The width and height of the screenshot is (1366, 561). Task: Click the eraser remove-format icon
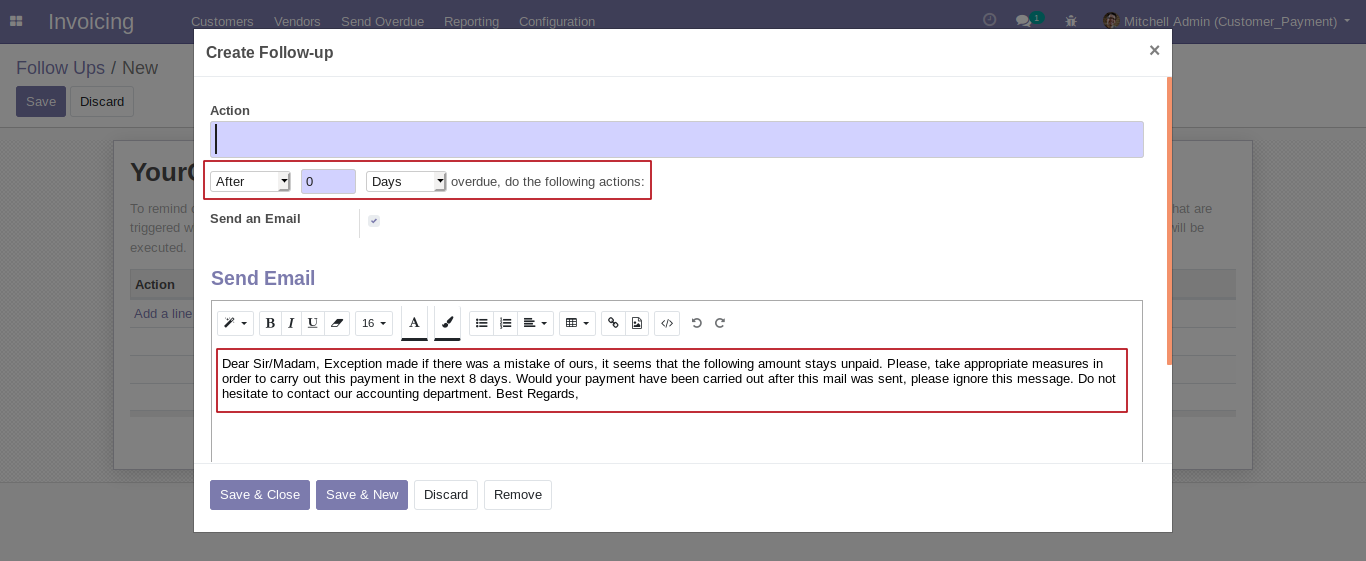[x=337, y=323]
